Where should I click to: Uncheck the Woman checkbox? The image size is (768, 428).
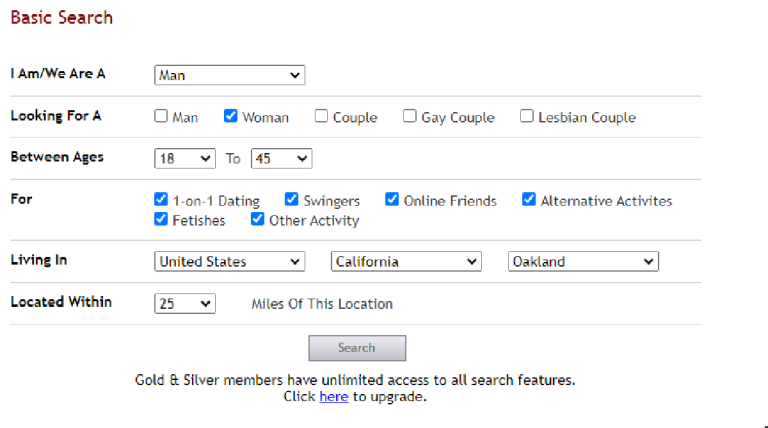coord(230,116)
